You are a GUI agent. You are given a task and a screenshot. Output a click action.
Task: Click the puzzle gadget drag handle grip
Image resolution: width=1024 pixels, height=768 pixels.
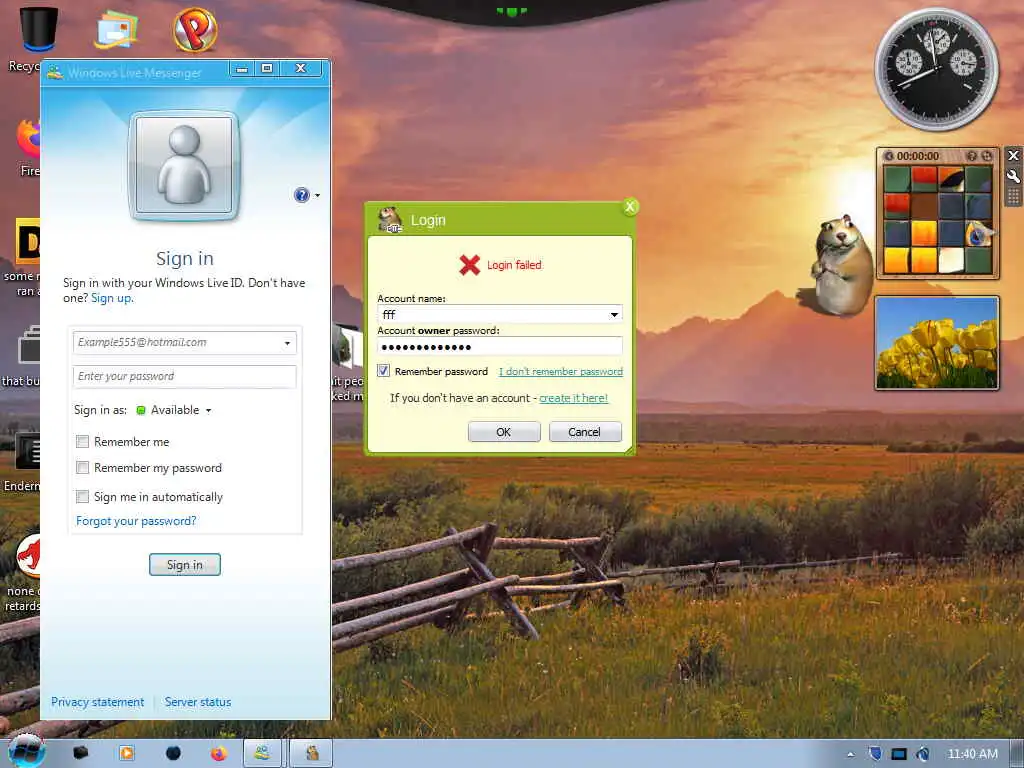[x=1013, y=197]
